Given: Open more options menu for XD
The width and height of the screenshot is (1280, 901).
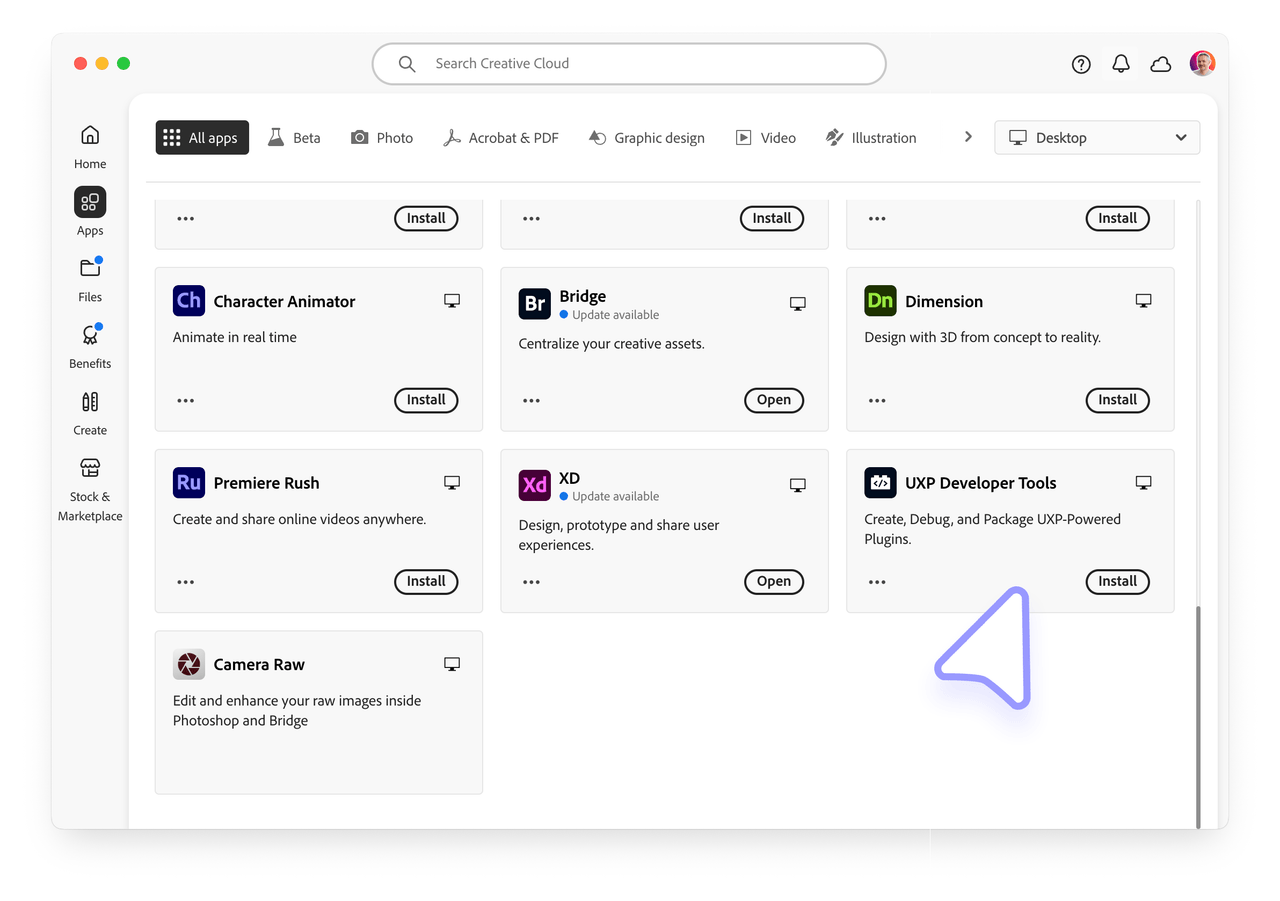Looking at the screenshot, I should coord(532,582).
